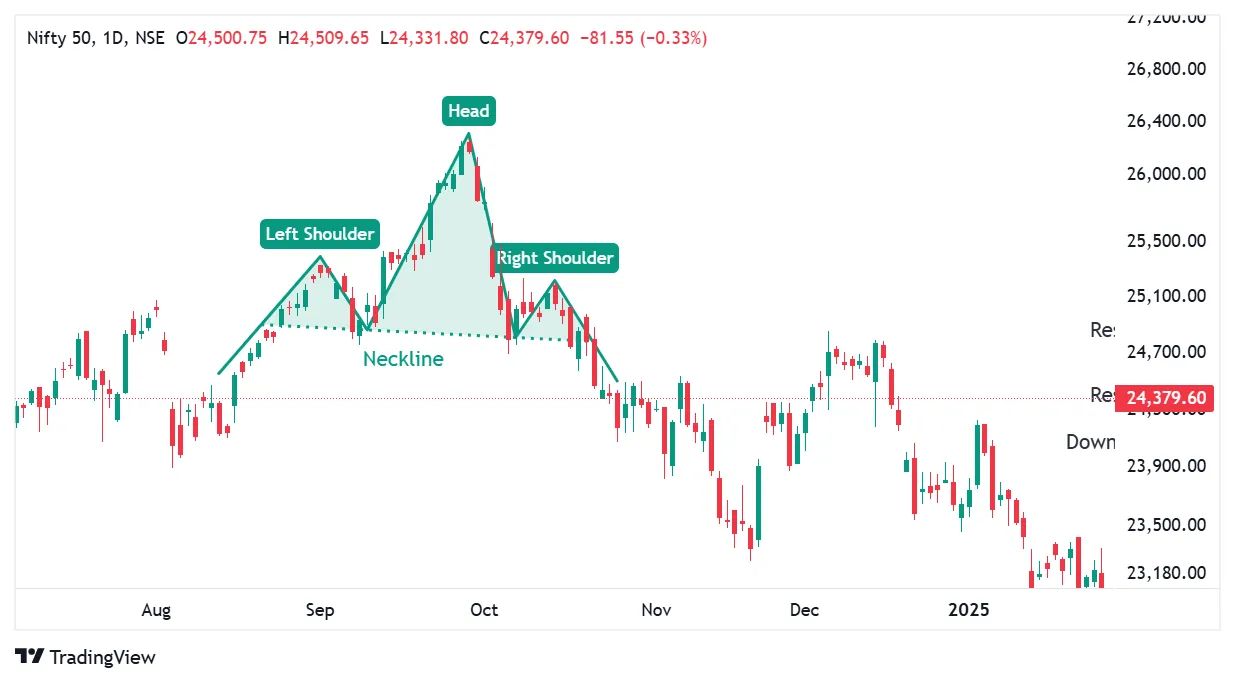Click the closing price C24,379.60 value
1235x683 pixels.
pyautogui.click(x=524, y=38)
